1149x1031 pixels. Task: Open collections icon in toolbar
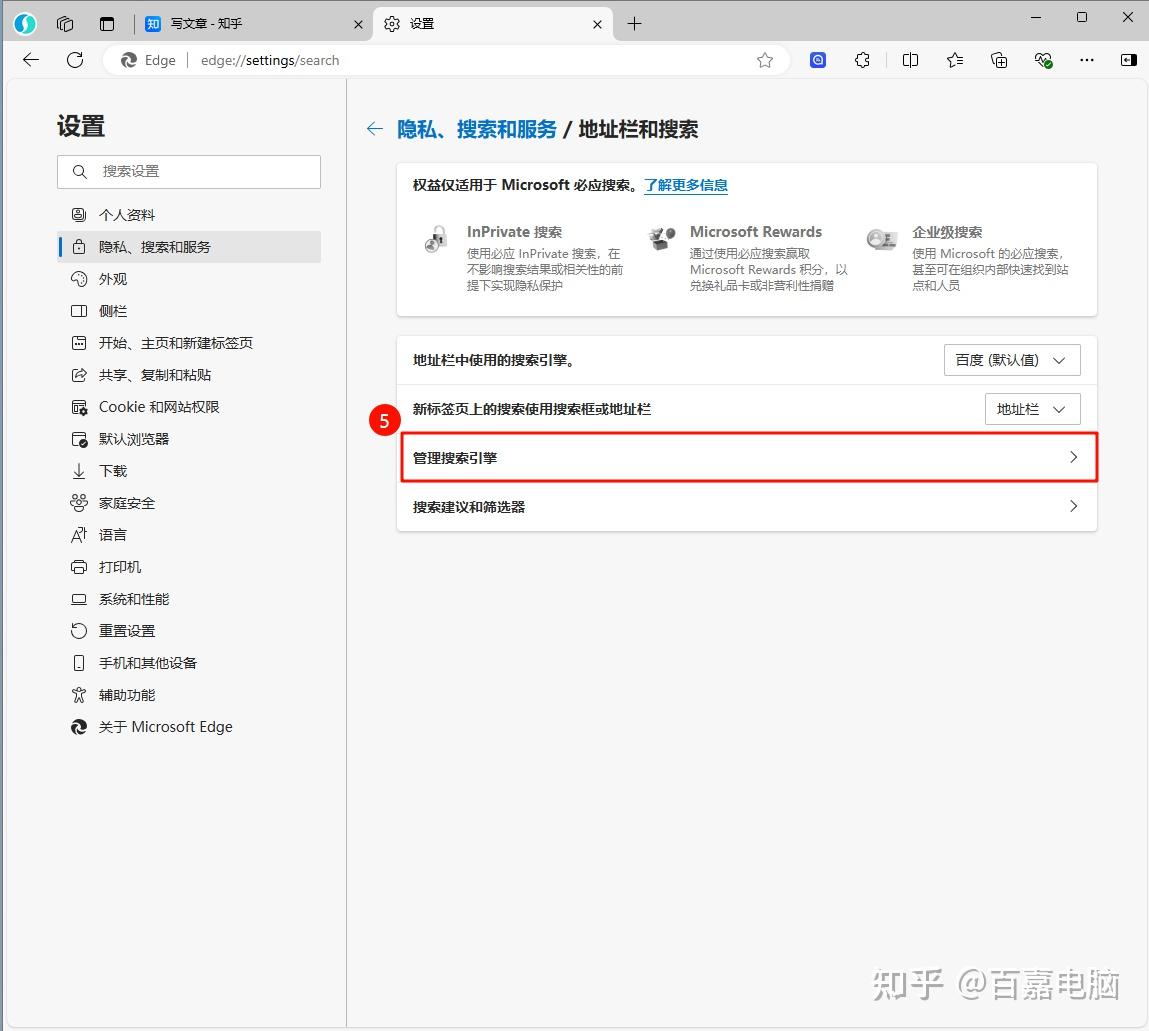[x=999, y=60]
